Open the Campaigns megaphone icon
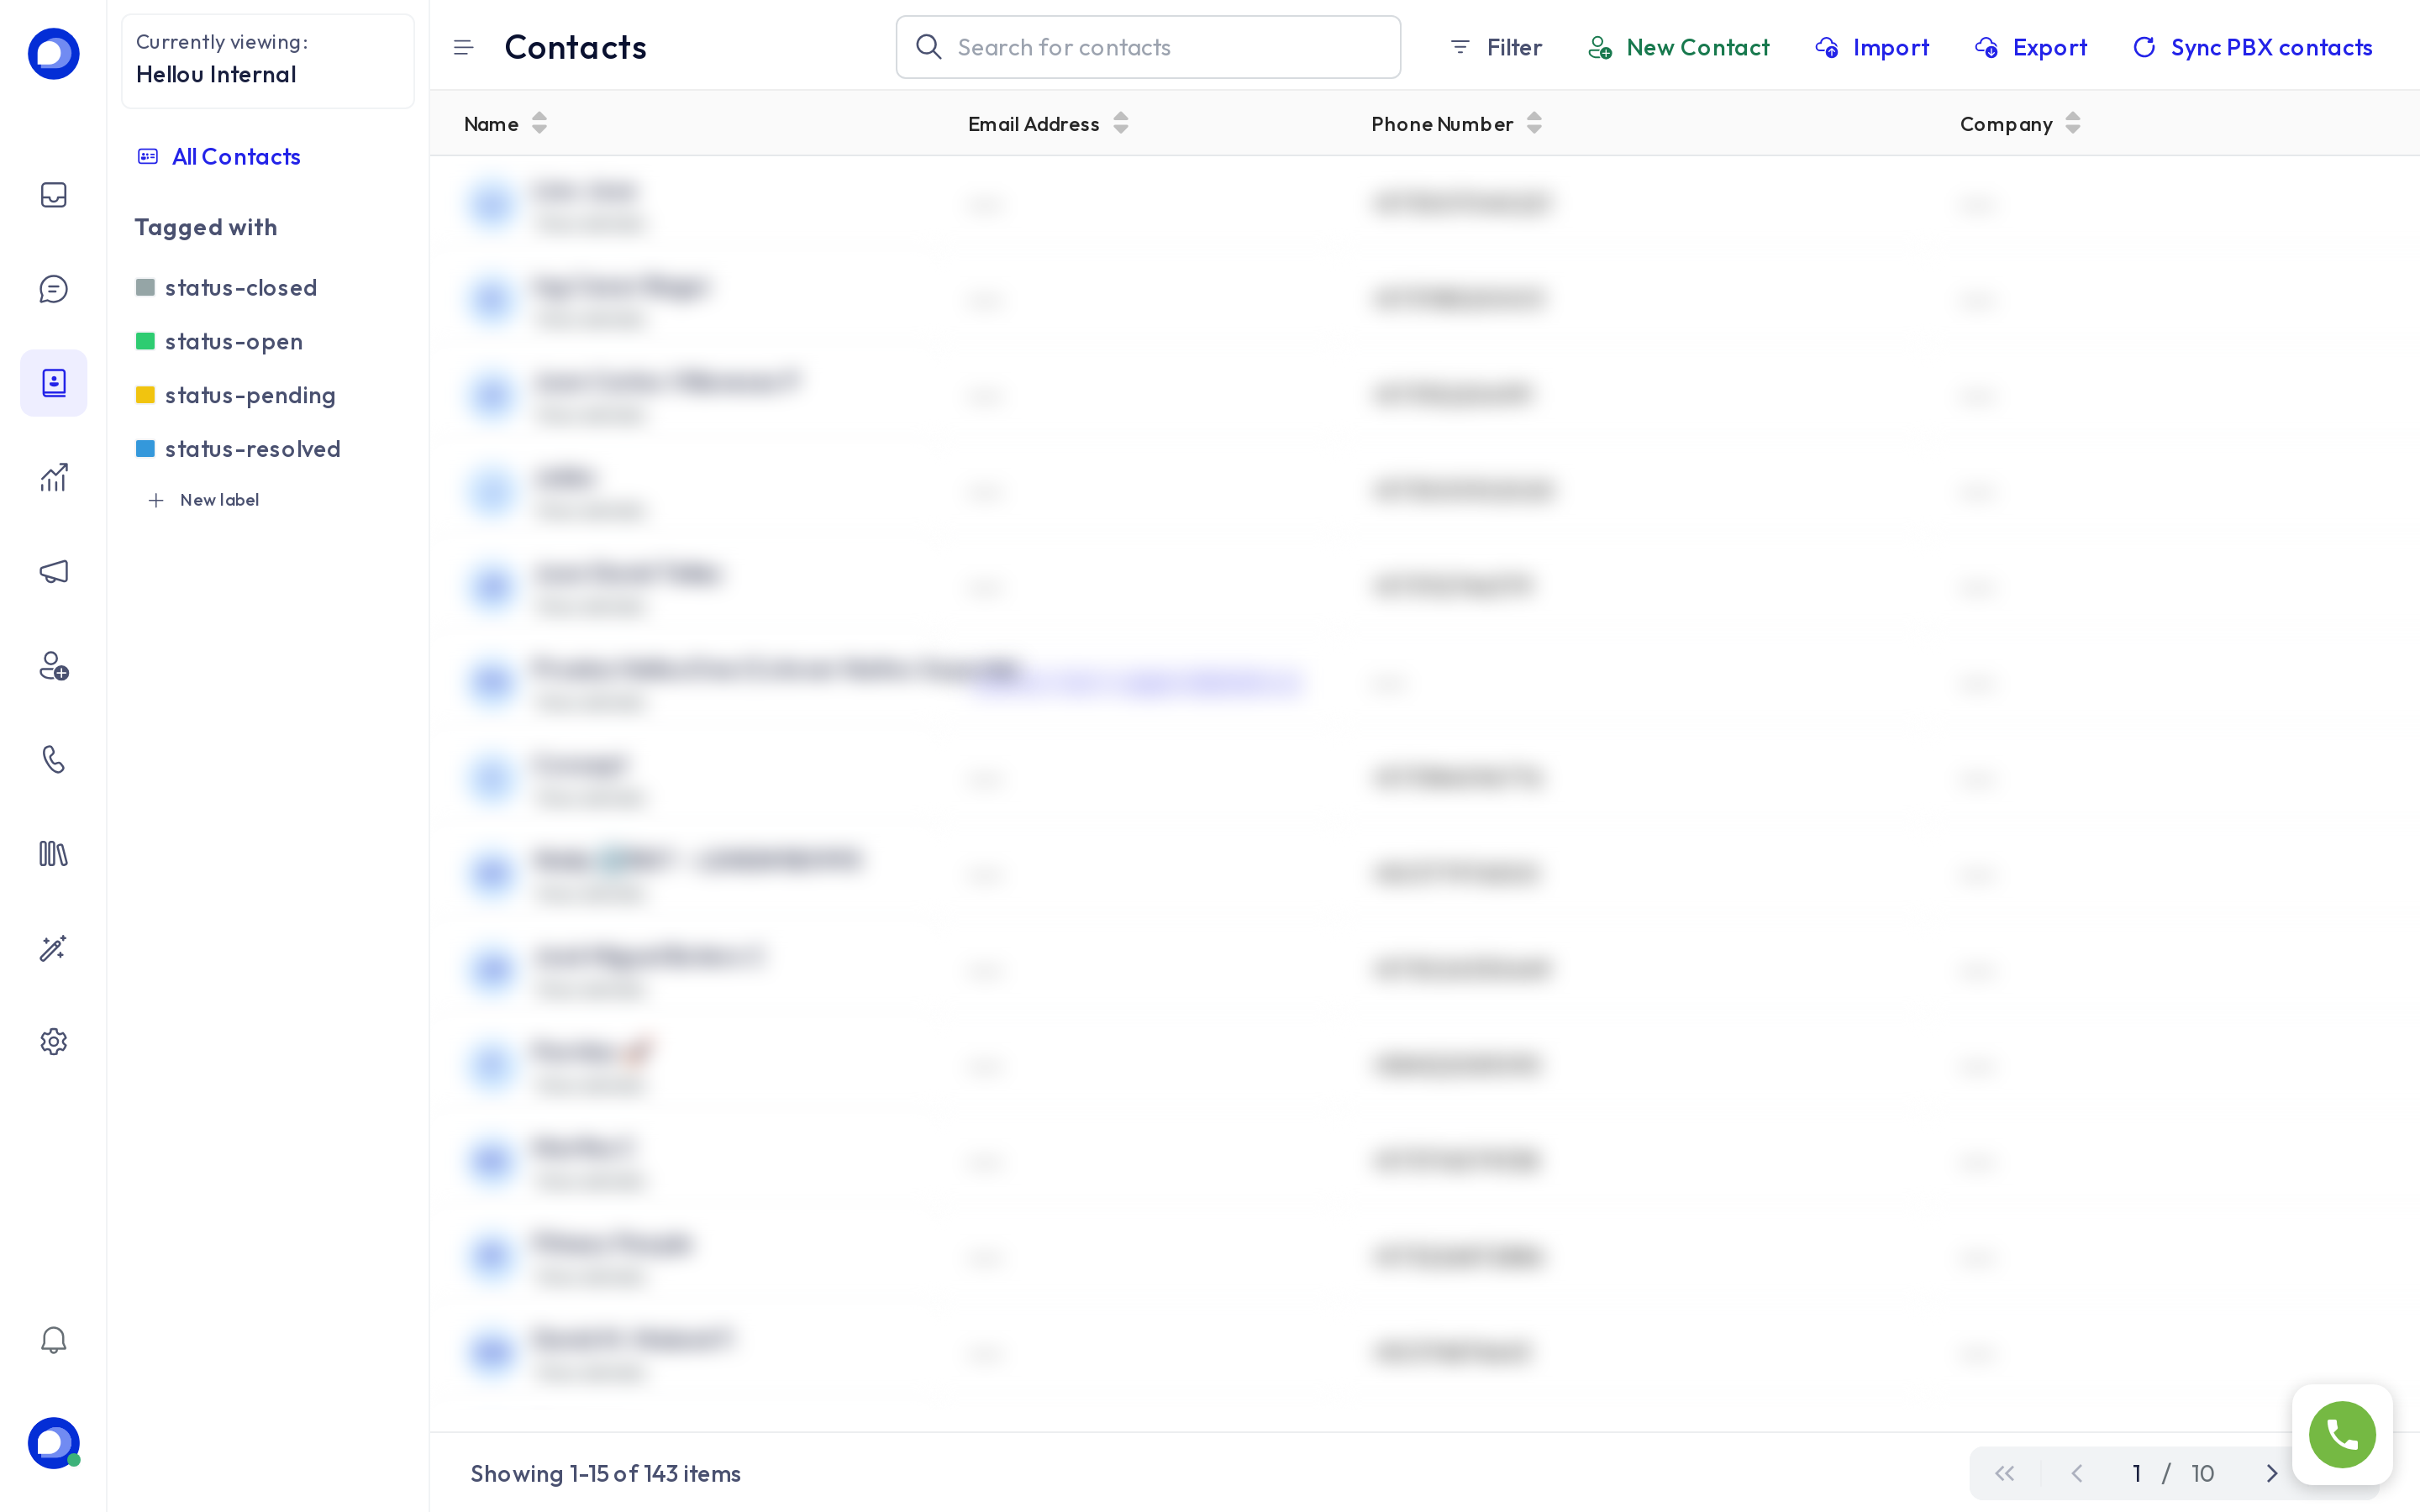Image resolution: width=2420 pixels, height=1512 pixels. click(53, 571)
